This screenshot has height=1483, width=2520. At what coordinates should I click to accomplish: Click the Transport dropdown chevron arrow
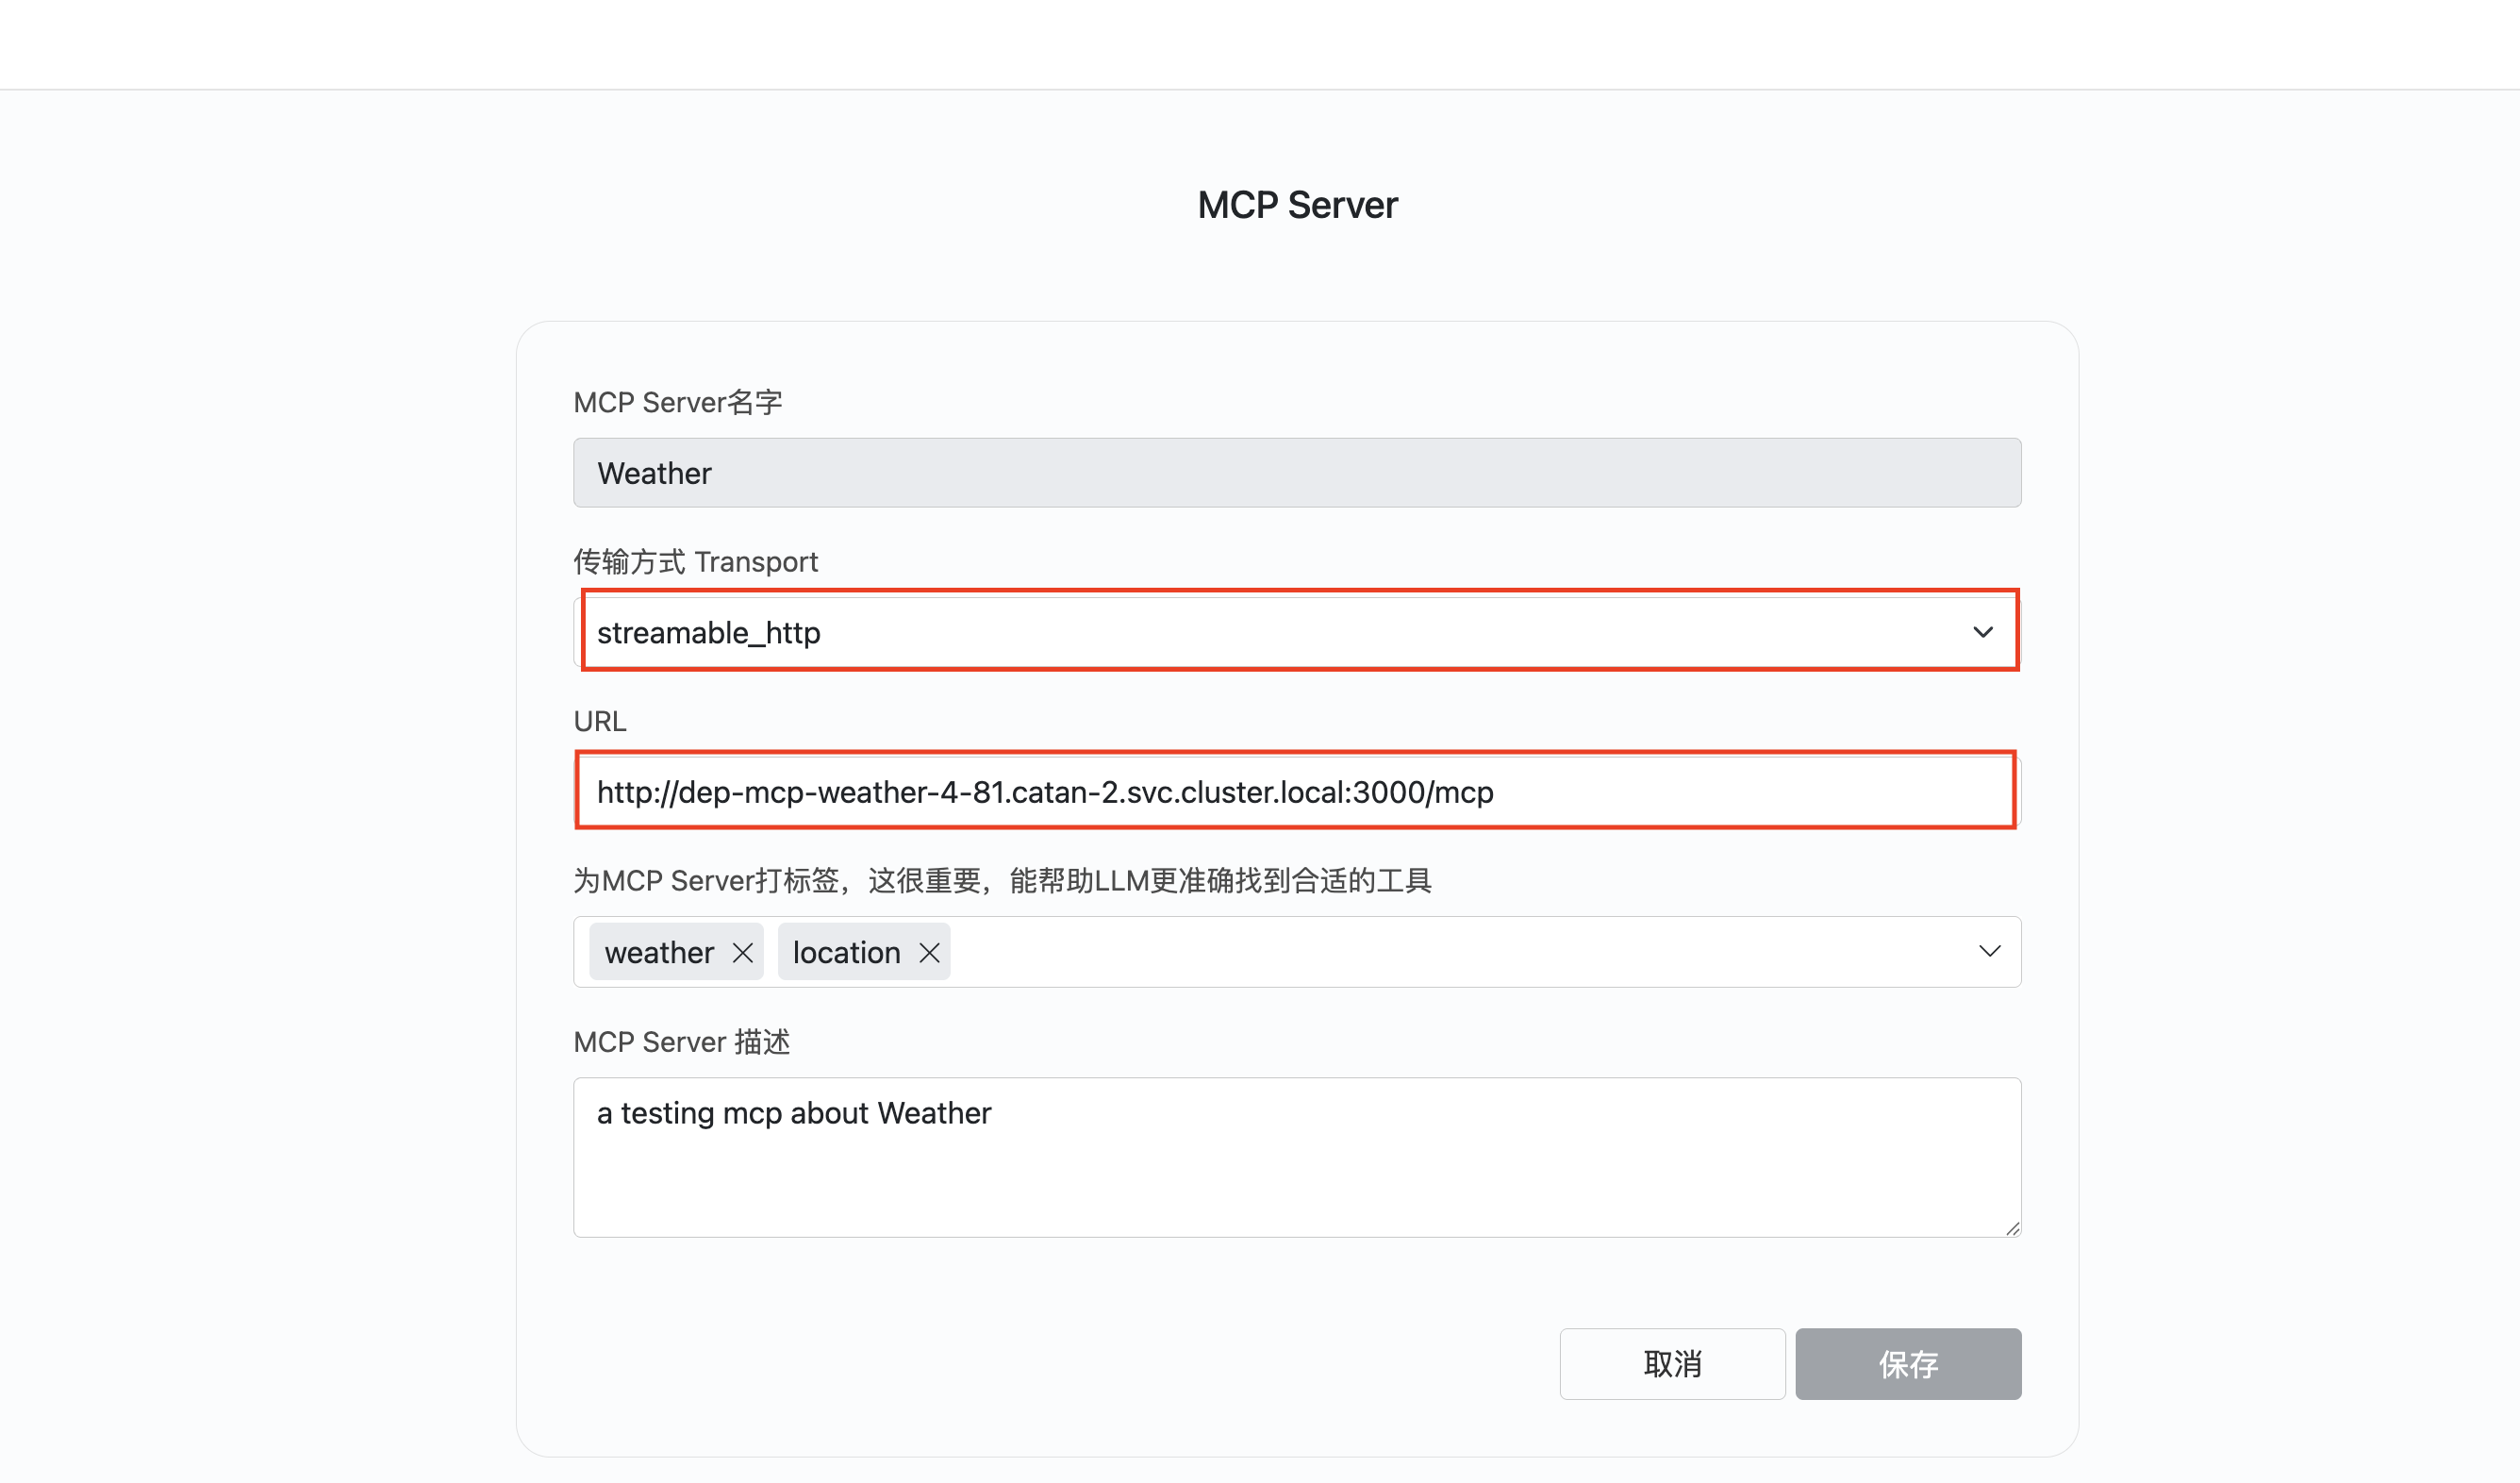click(x=1982, y=632)
